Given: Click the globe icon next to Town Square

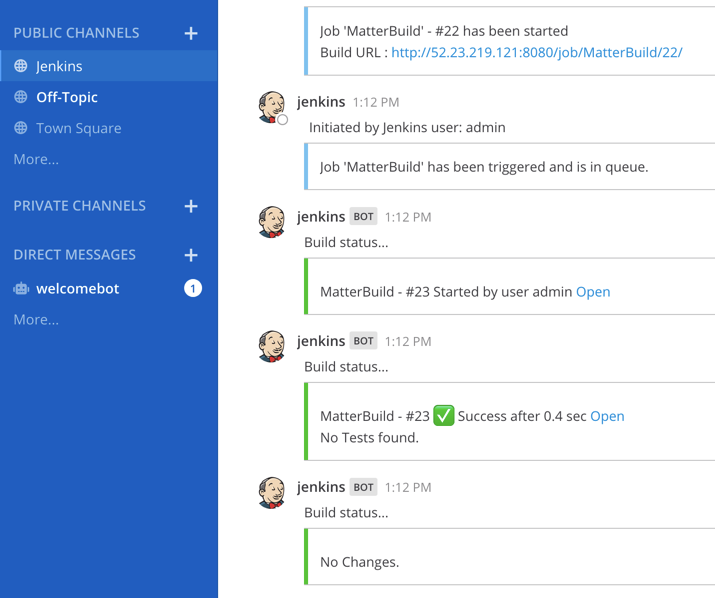Looking at the screenshot, I should [x=21, y=128].
